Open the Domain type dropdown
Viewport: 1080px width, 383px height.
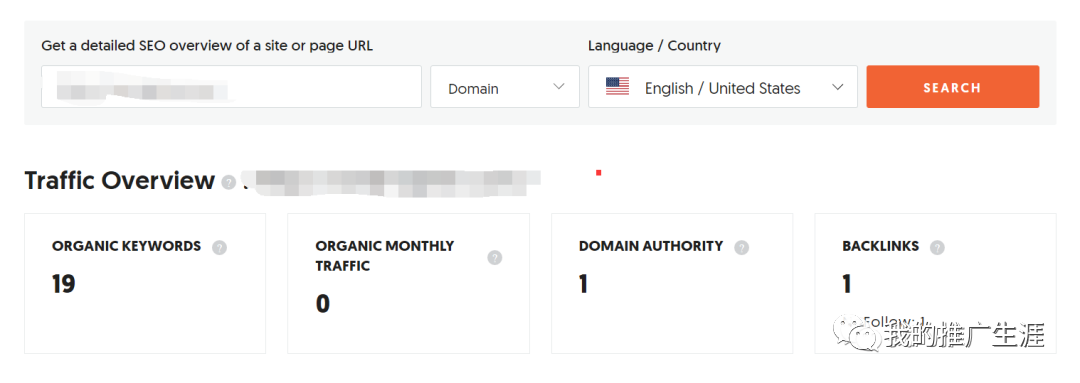tap(505, 87)
